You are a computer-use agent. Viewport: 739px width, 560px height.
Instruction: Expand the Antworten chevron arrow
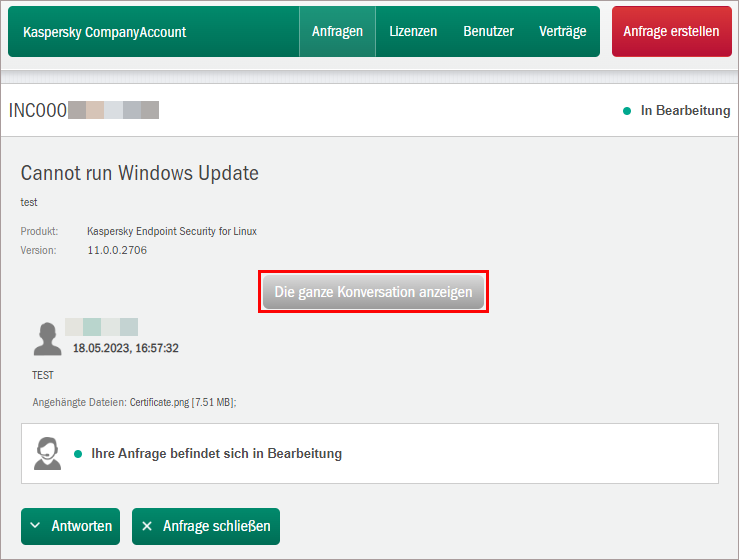(x=36, y=526)
